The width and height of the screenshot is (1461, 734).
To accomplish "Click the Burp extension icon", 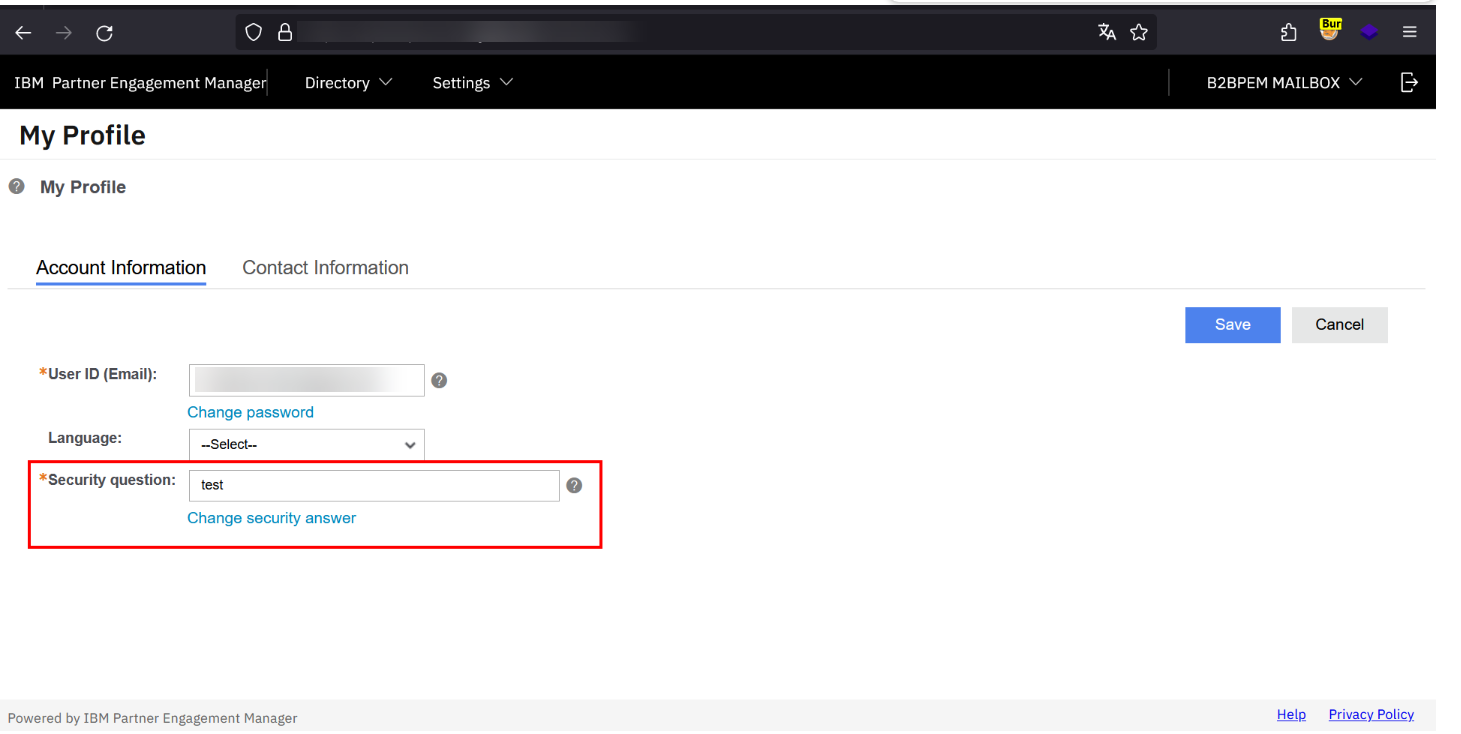I will coord(1329,31).
